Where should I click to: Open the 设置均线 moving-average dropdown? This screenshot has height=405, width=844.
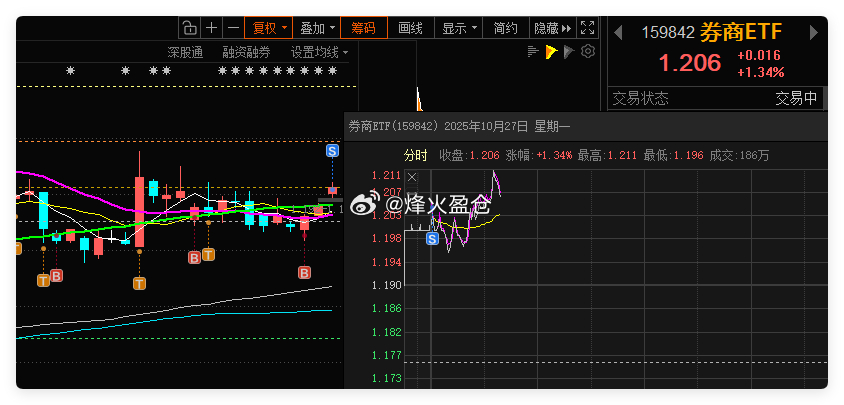pyautogui.click(x=320, y=52)
